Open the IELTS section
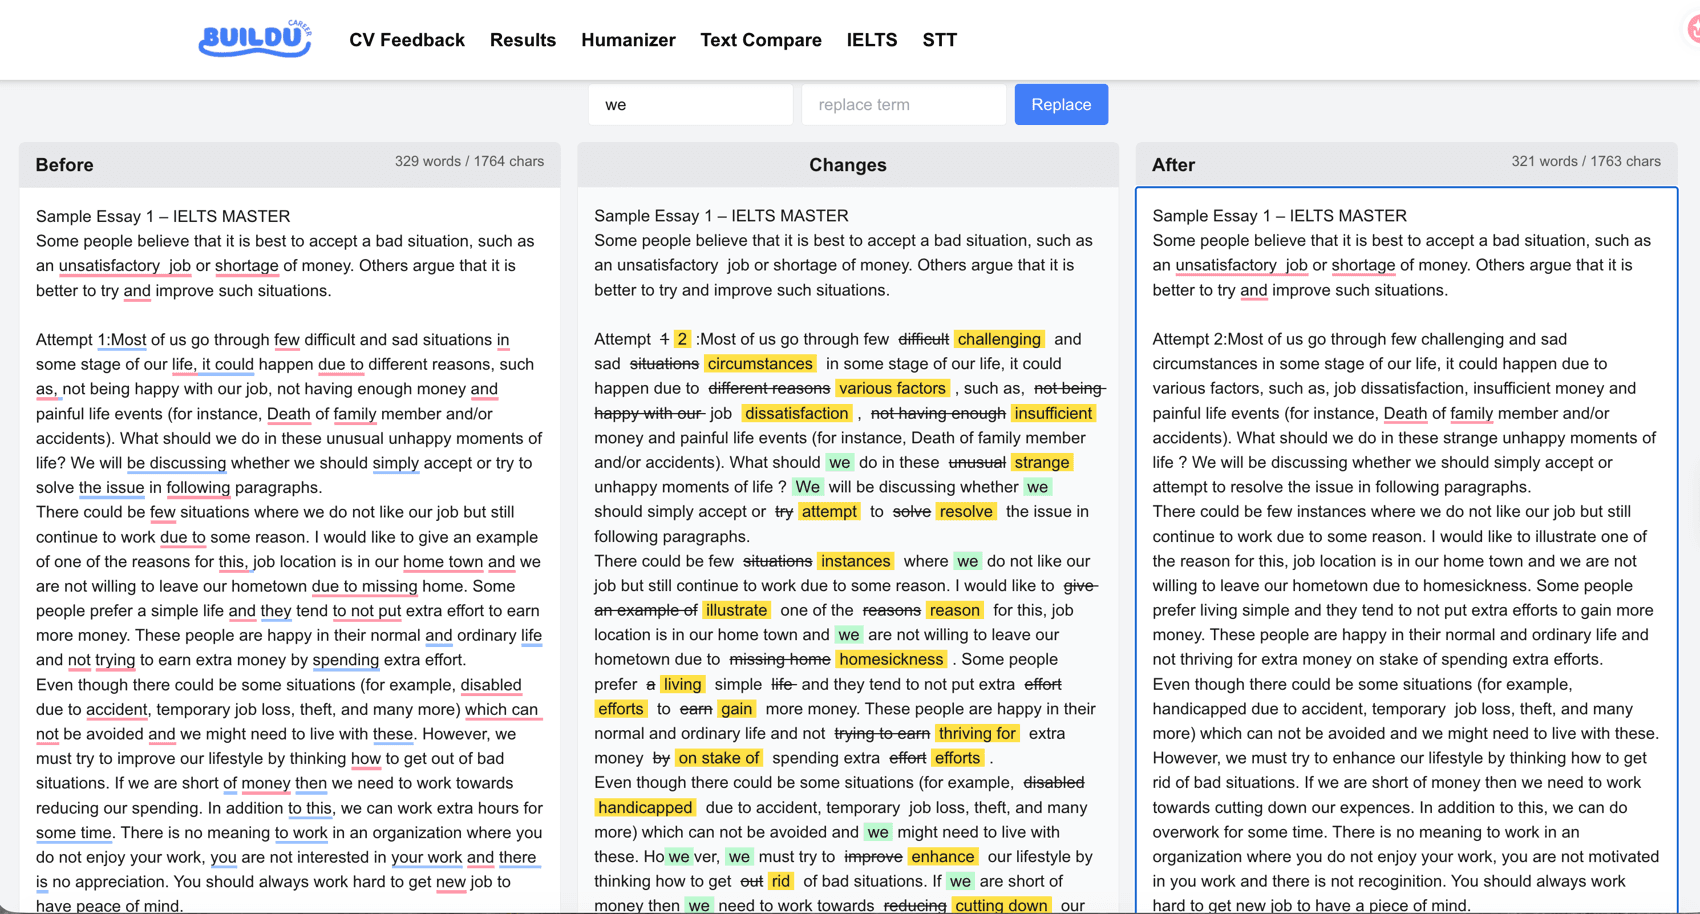 [872, 40]
